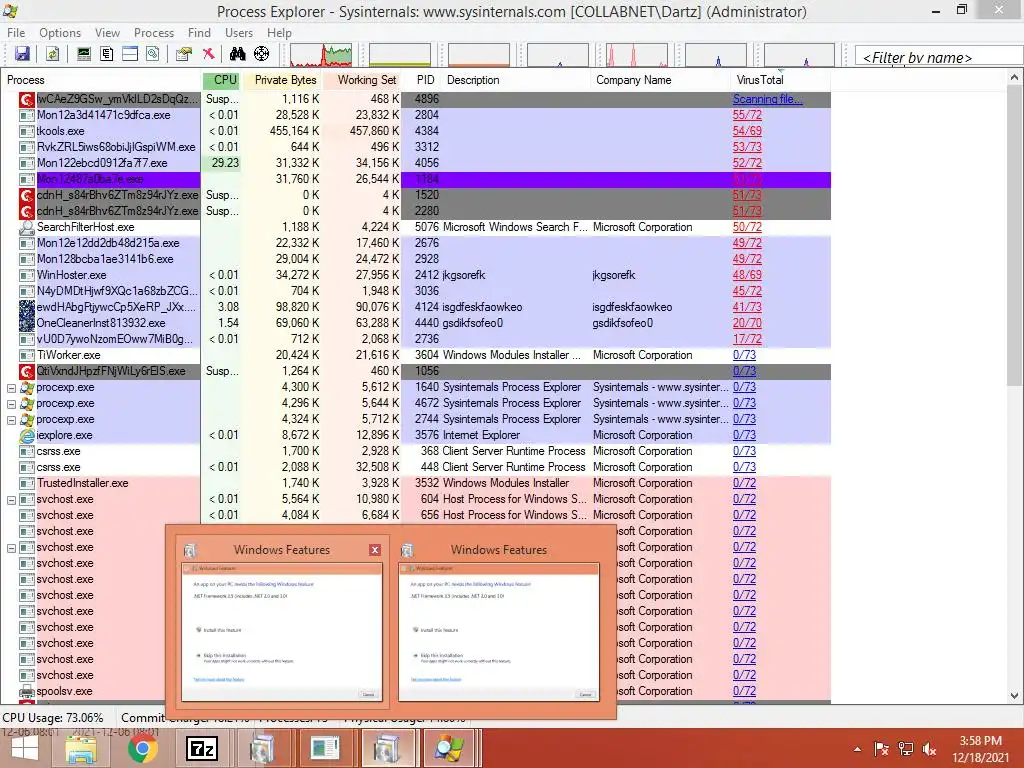Click the Filter by name input field
The width and height of the screenshot is (1024, 768).
click(938, 57)
